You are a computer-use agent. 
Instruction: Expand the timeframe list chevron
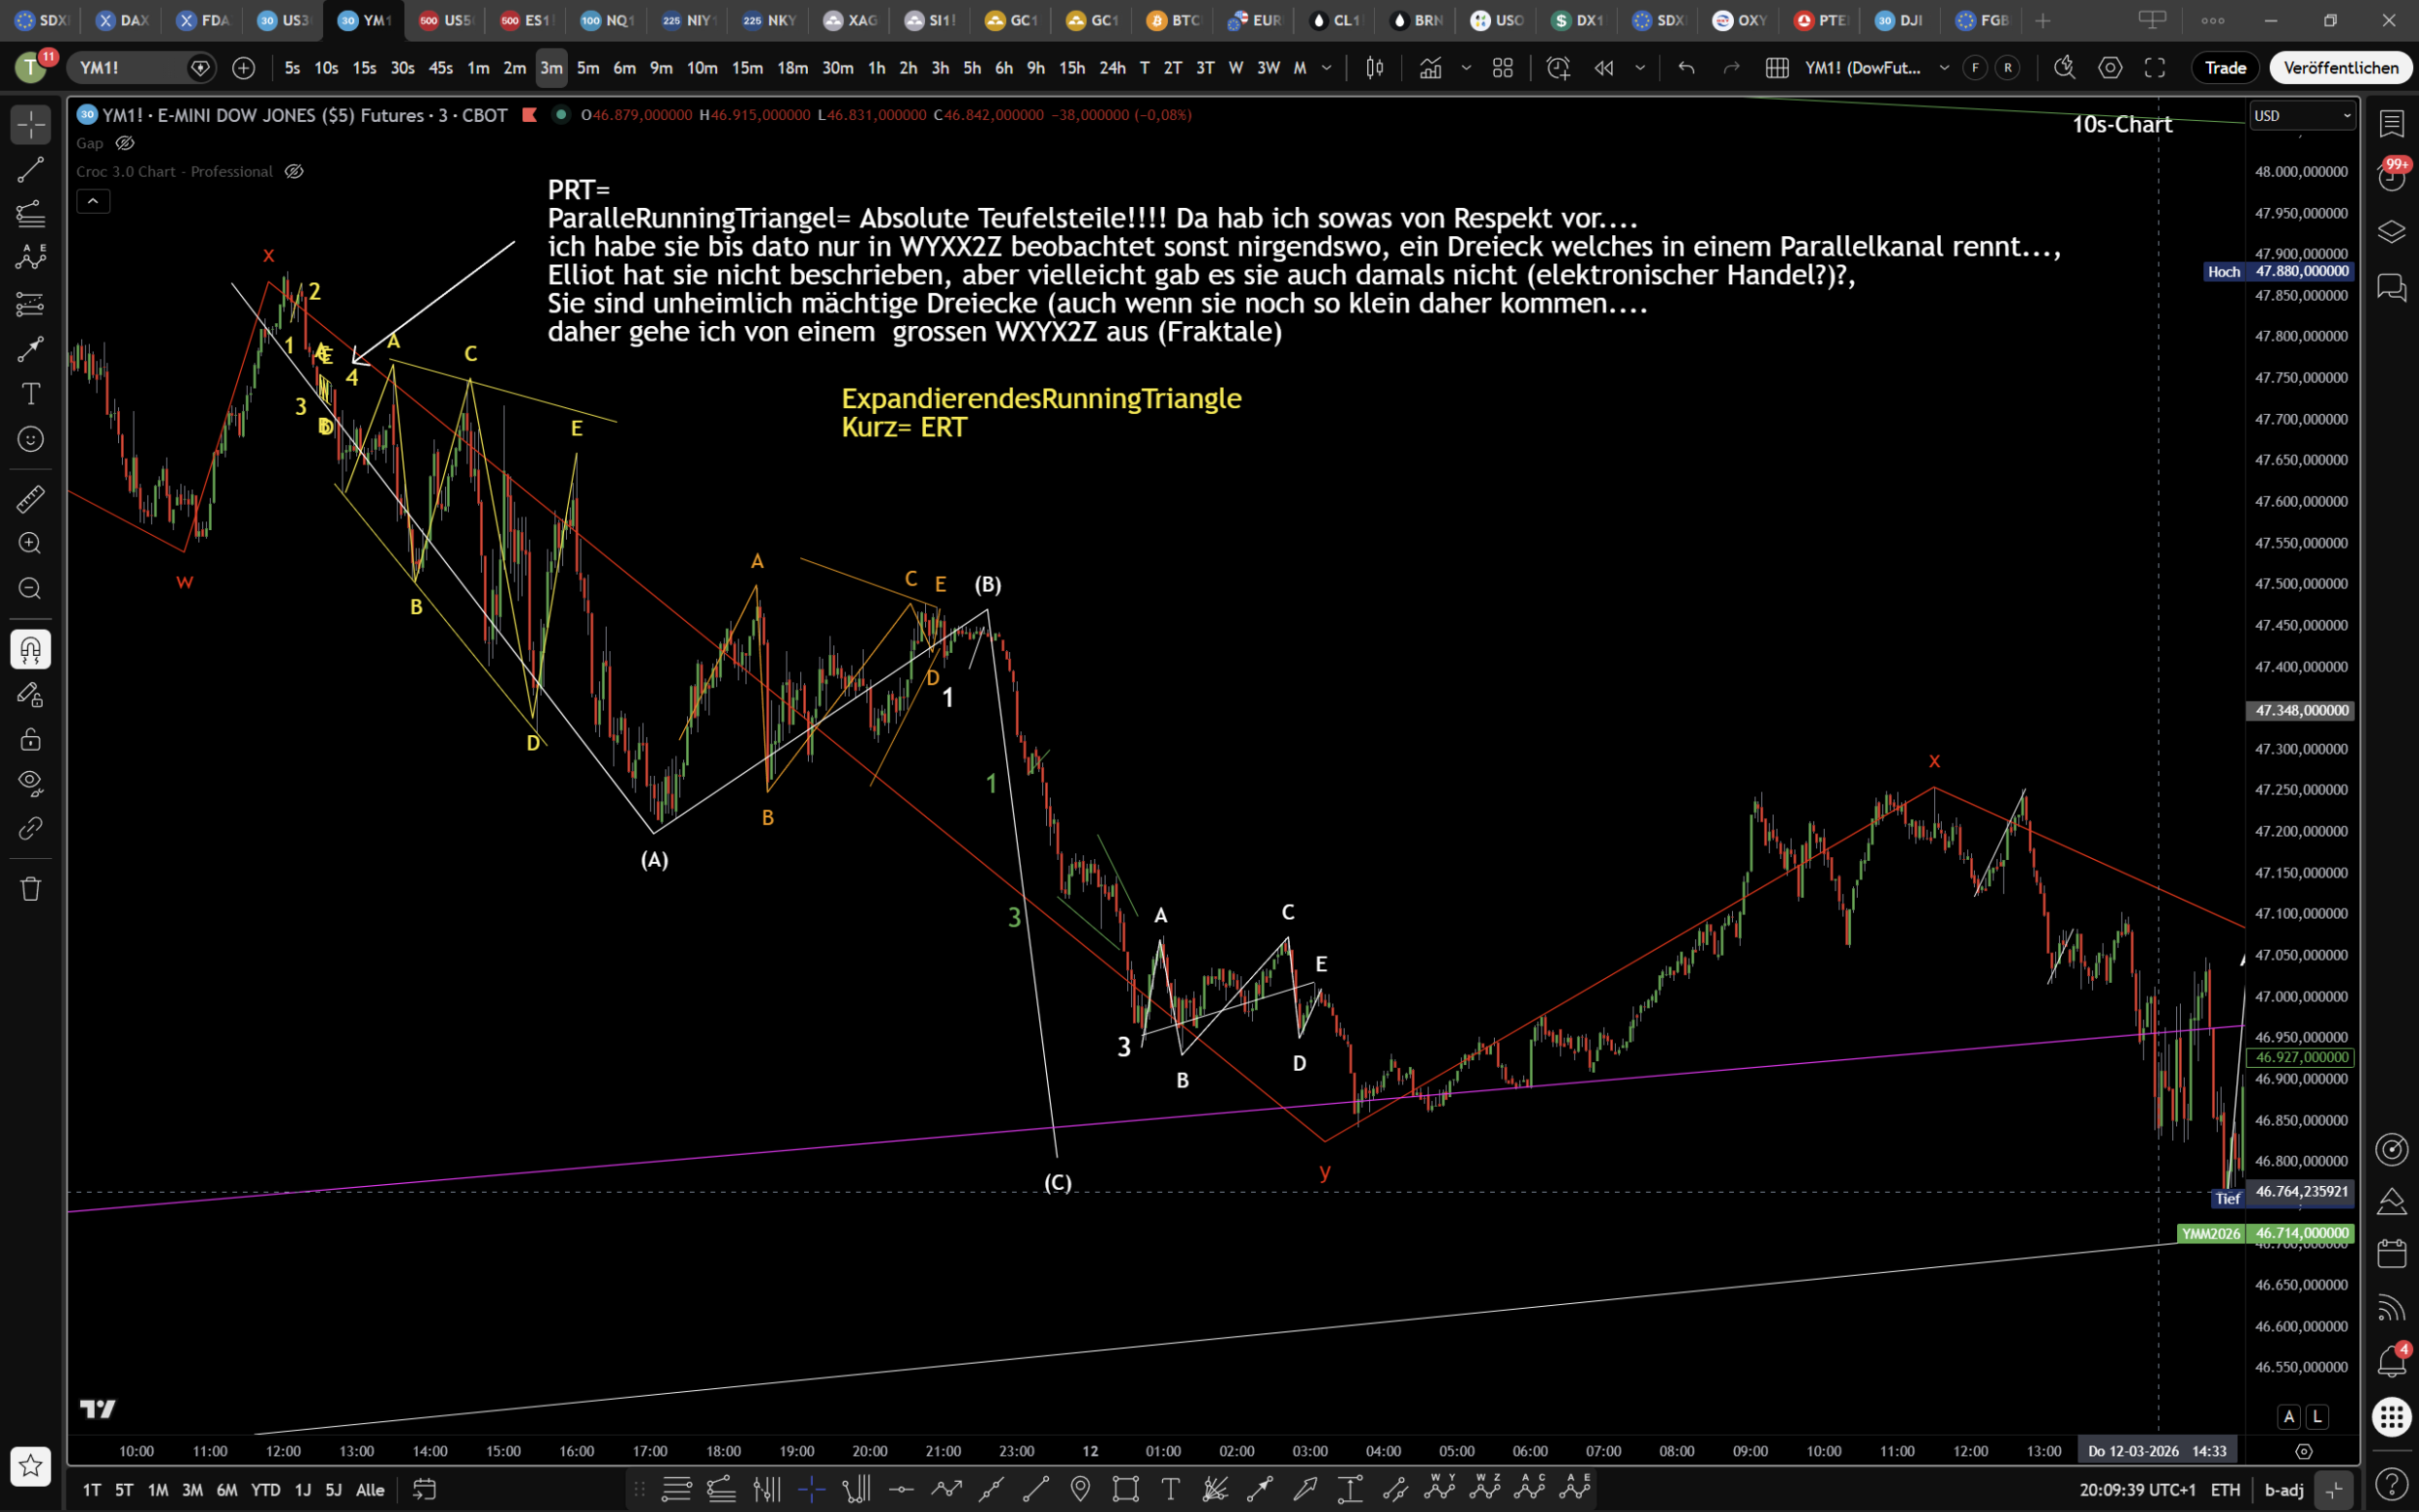1327,68
